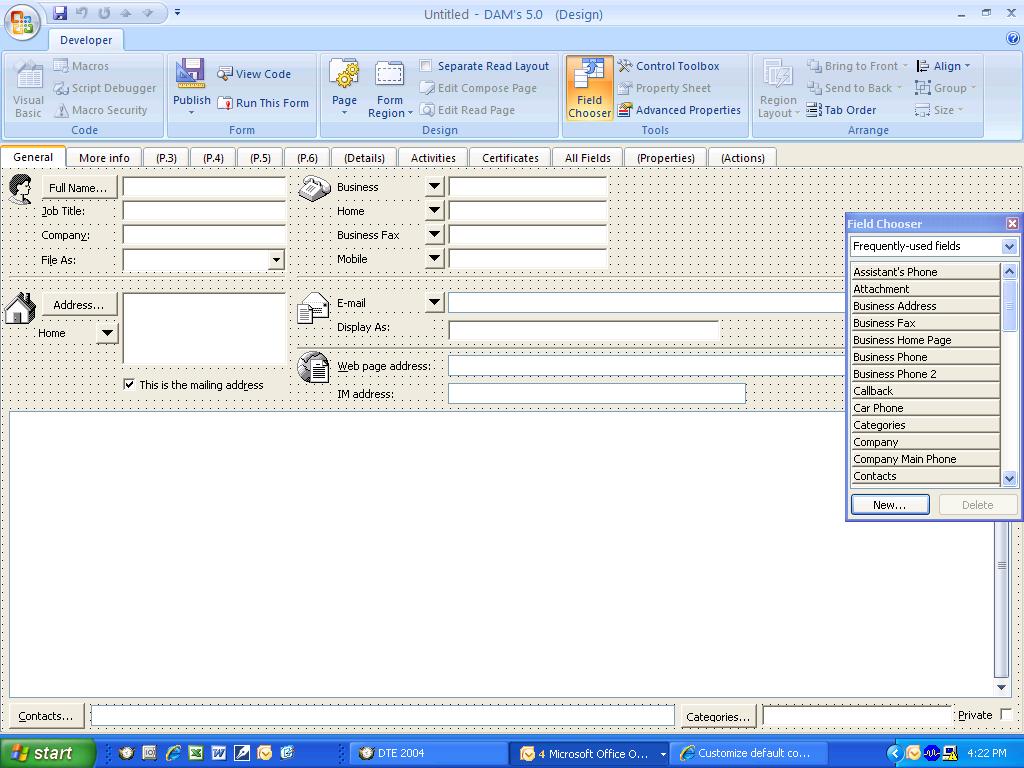Open the Developer ribbon tab
The image size is (1024, 768).
86,40
